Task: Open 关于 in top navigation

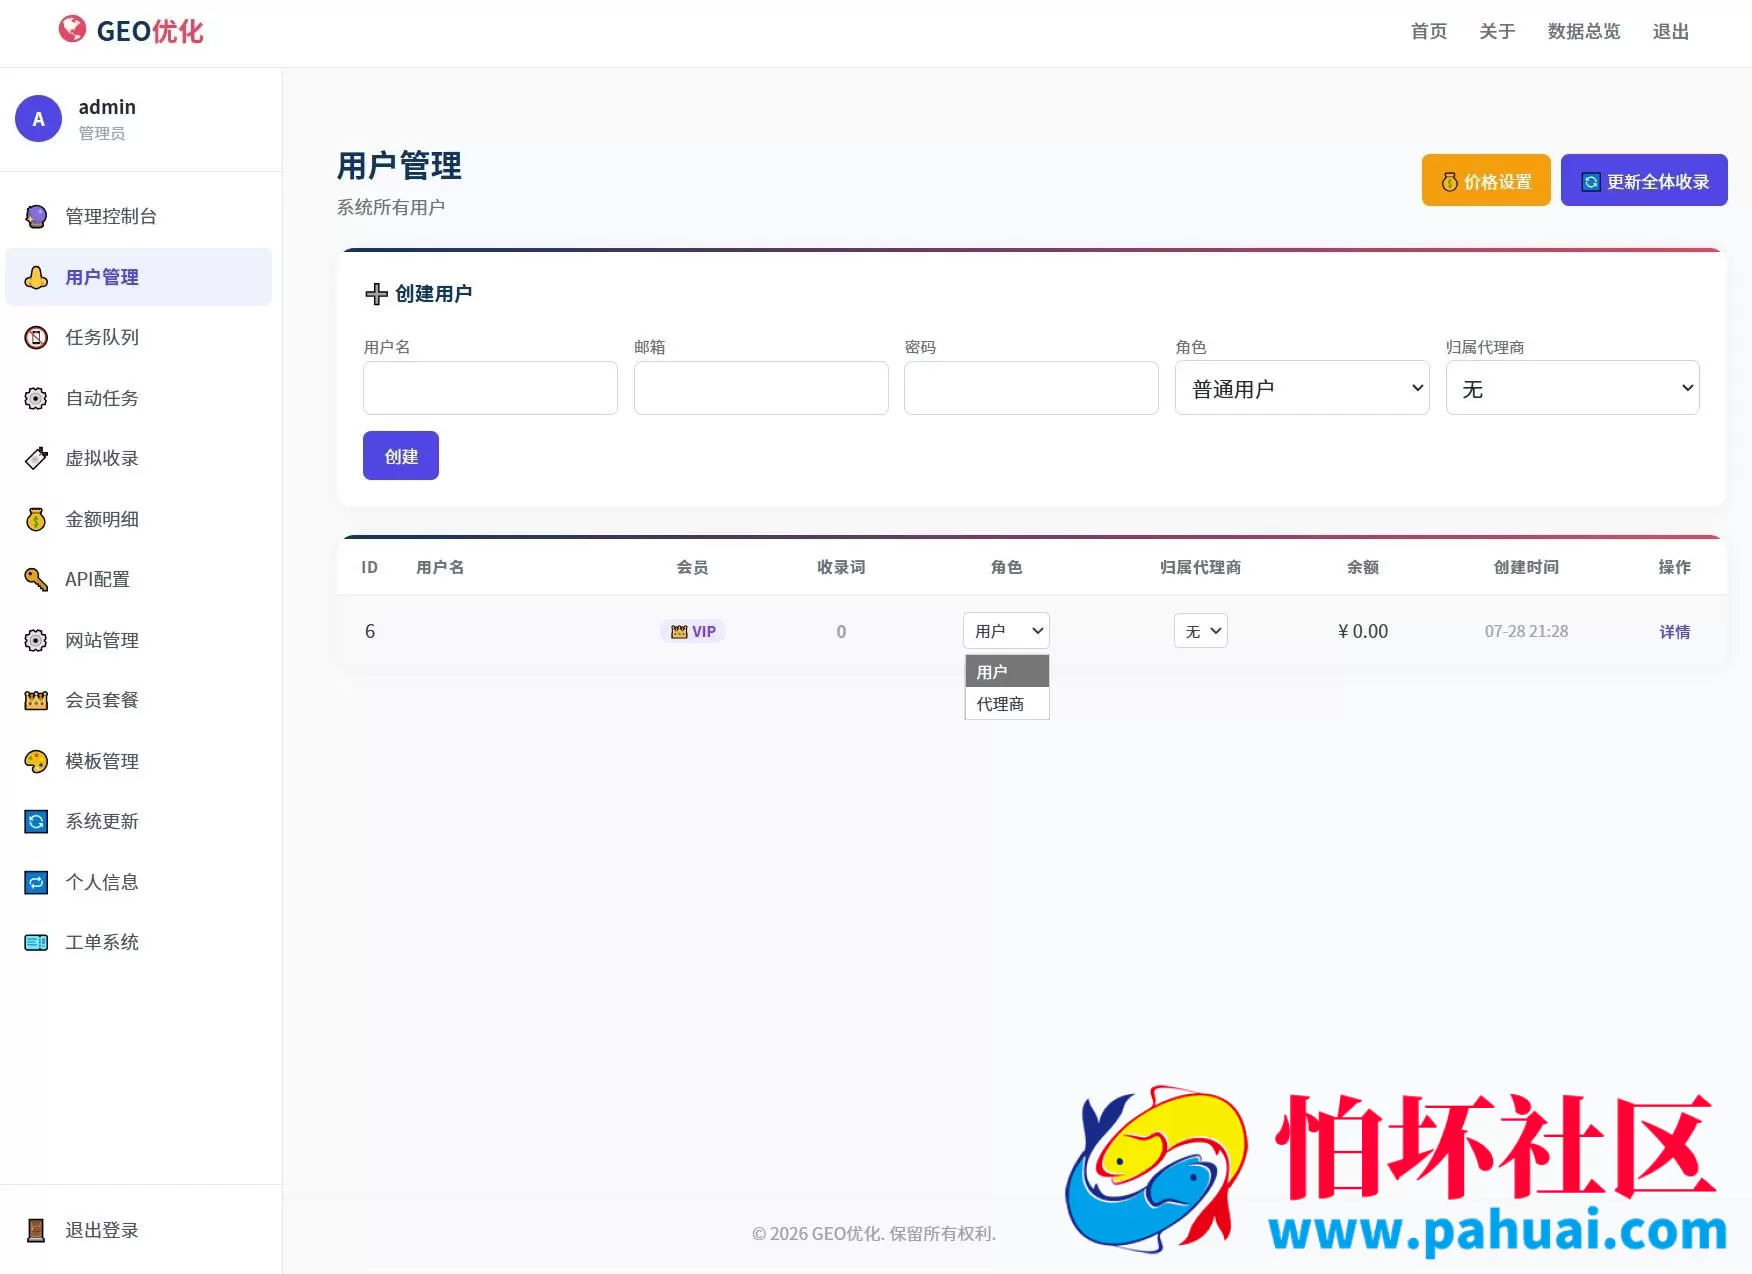Action: pos(1497,31)
